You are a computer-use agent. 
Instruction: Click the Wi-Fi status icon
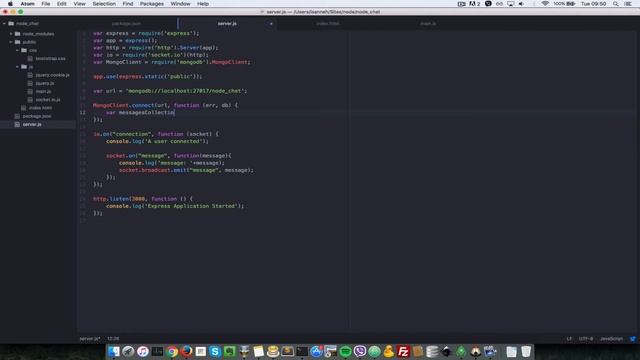point(545,4)
